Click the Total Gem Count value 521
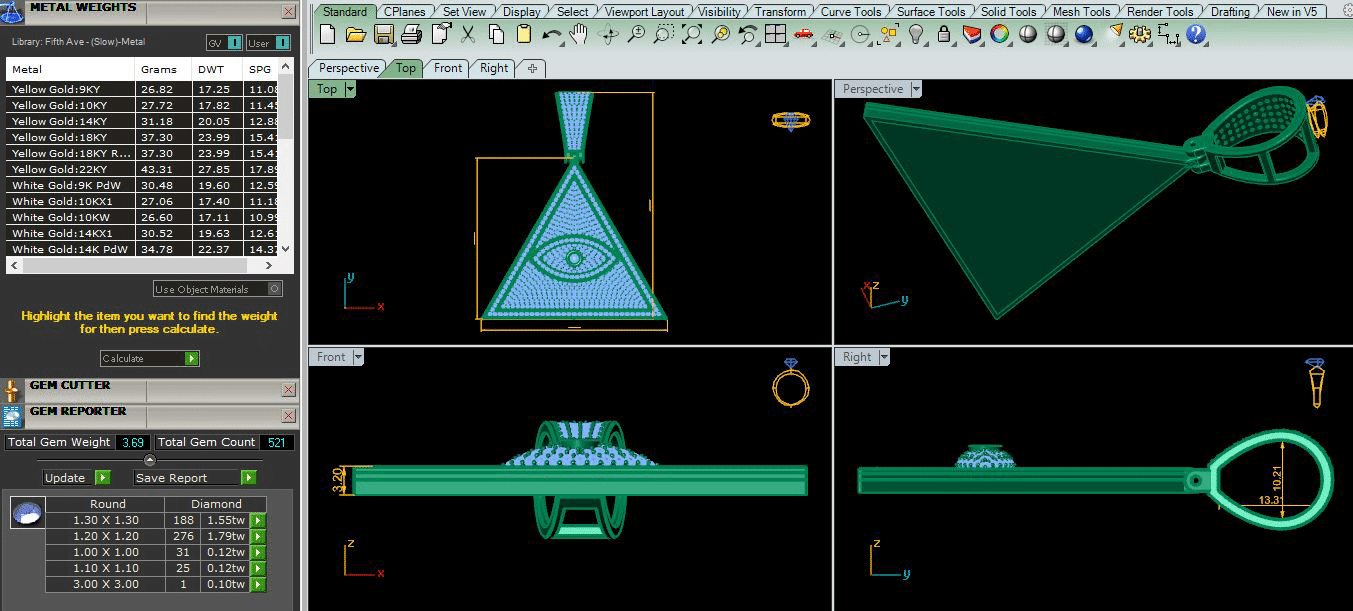1353x611 pixels. [x=277, y=442]
